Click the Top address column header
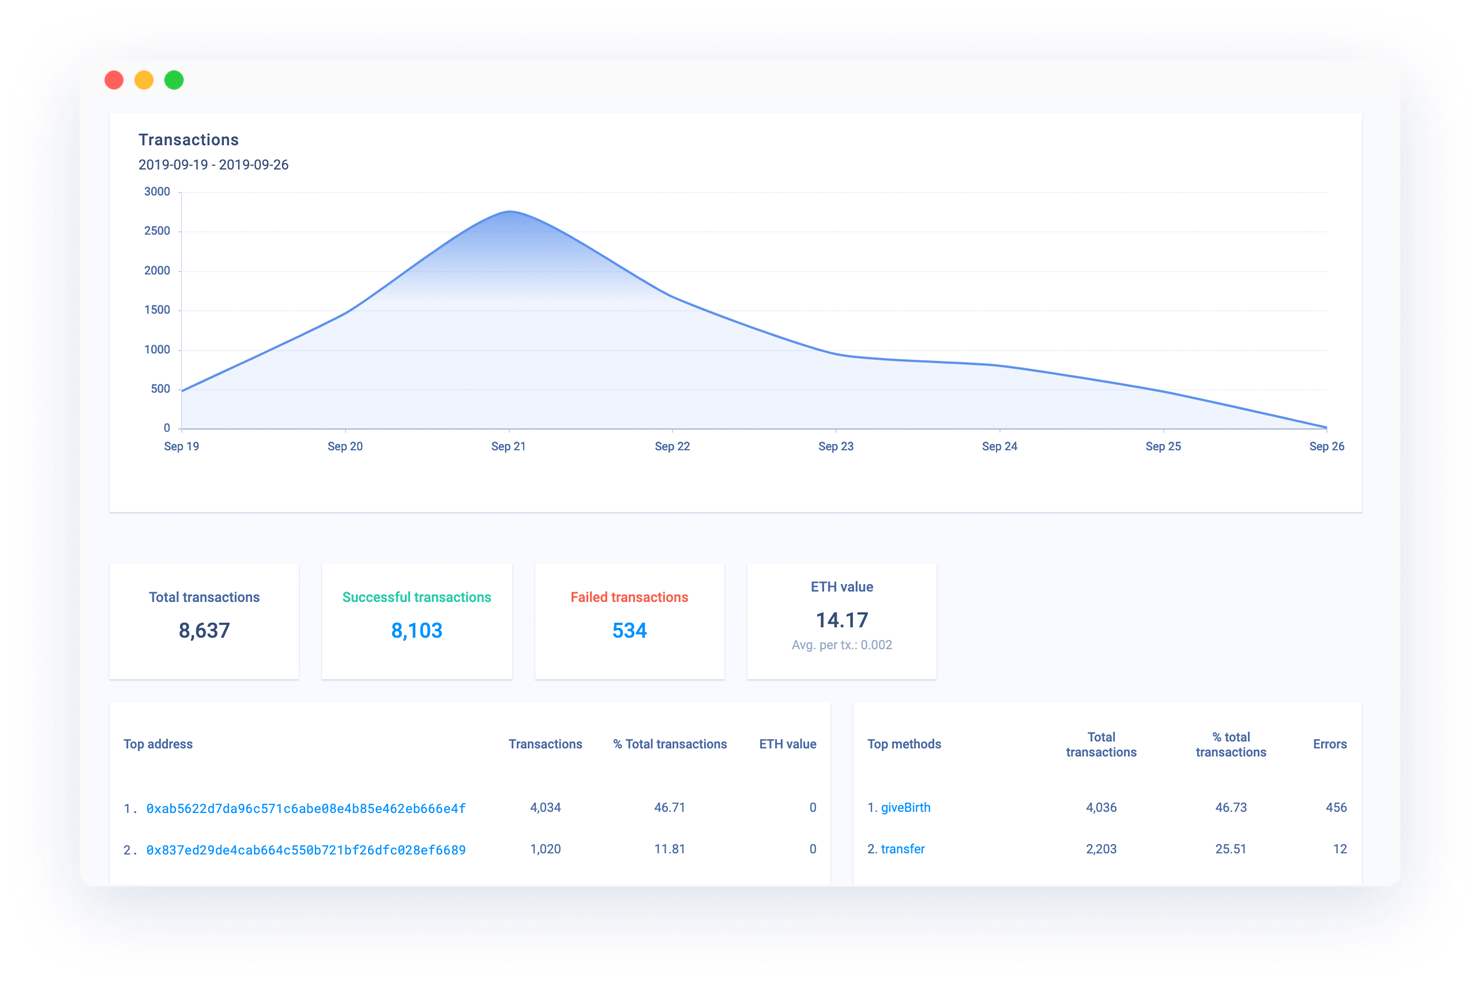Screen dimensions: 1480x986 [x=158, y=744]
